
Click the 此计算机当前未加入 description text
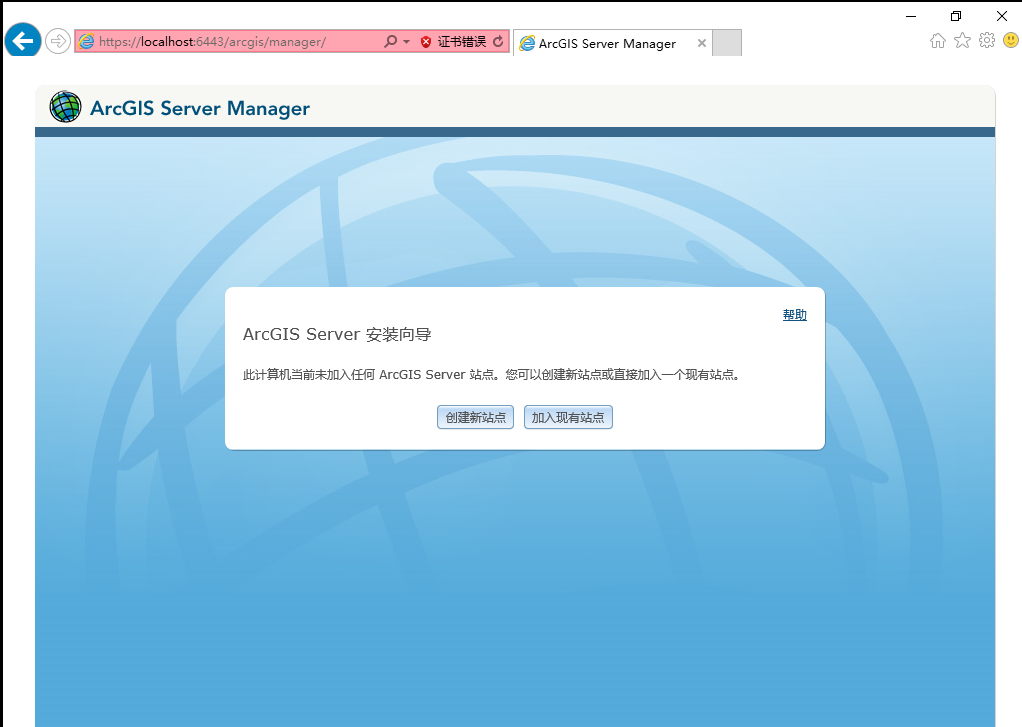pyautogui.click(x=492, y=375)
